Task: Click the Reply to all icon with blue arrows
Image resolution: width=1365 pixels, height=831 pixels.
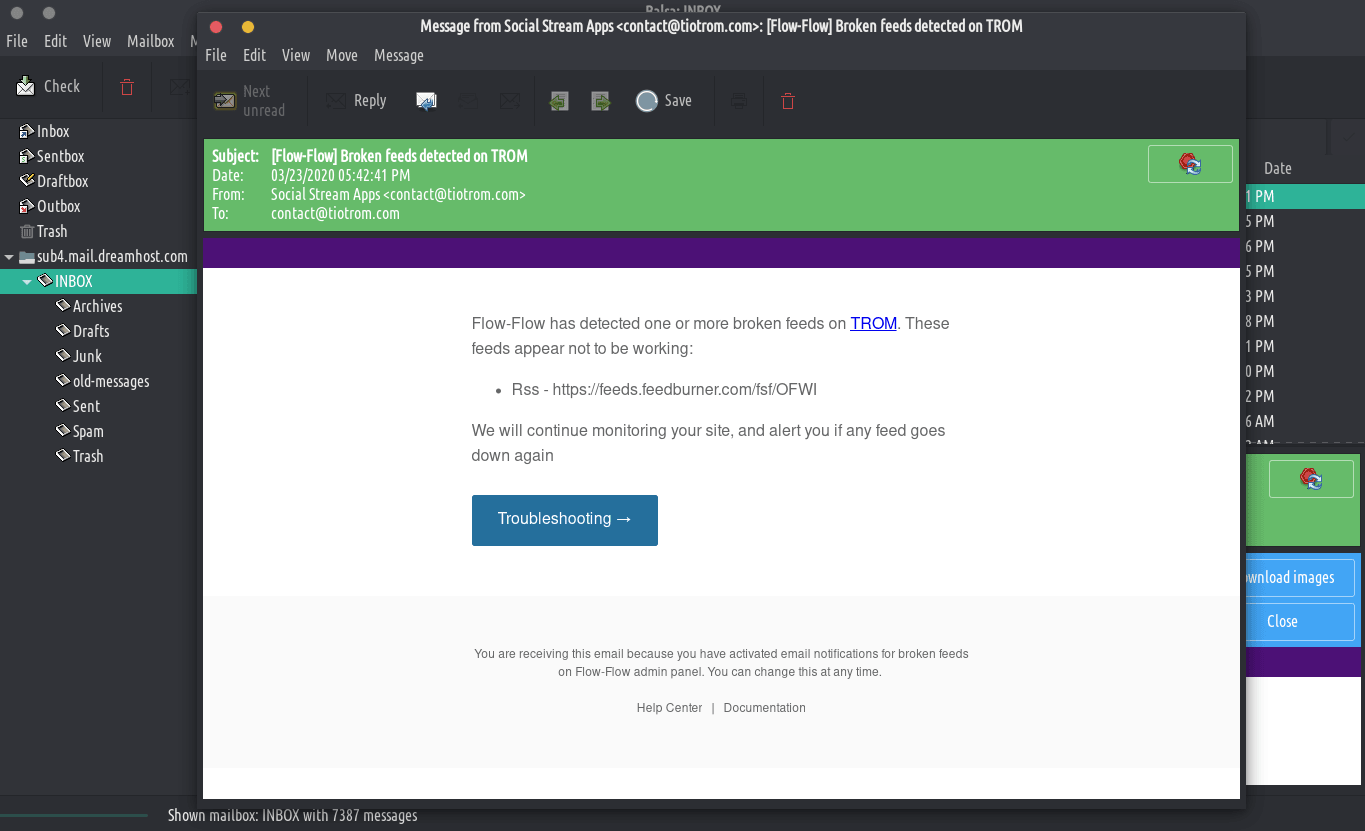Action: [x=426, y=101]
